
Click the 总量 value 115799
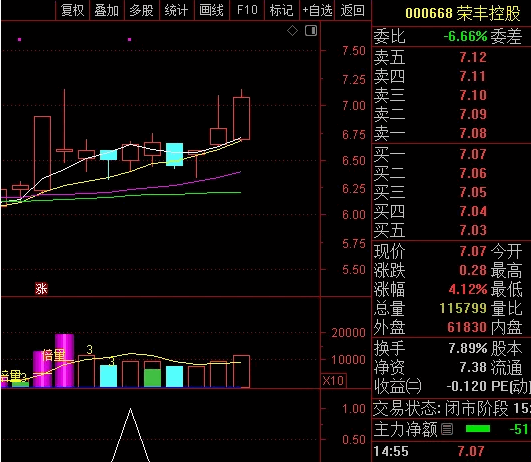click(463, 308)
